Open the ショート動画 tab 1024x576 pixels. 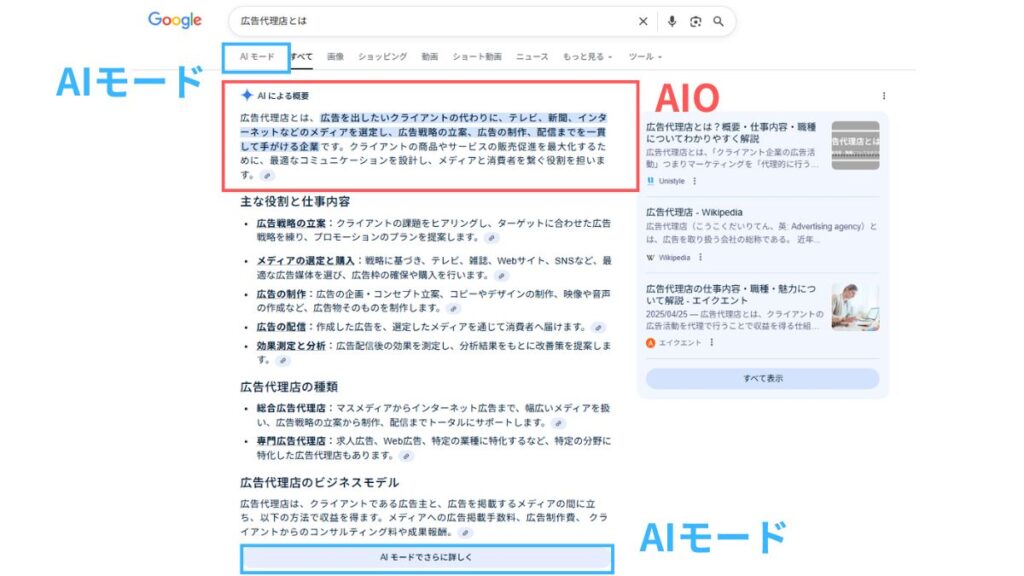tap(477, 57)
